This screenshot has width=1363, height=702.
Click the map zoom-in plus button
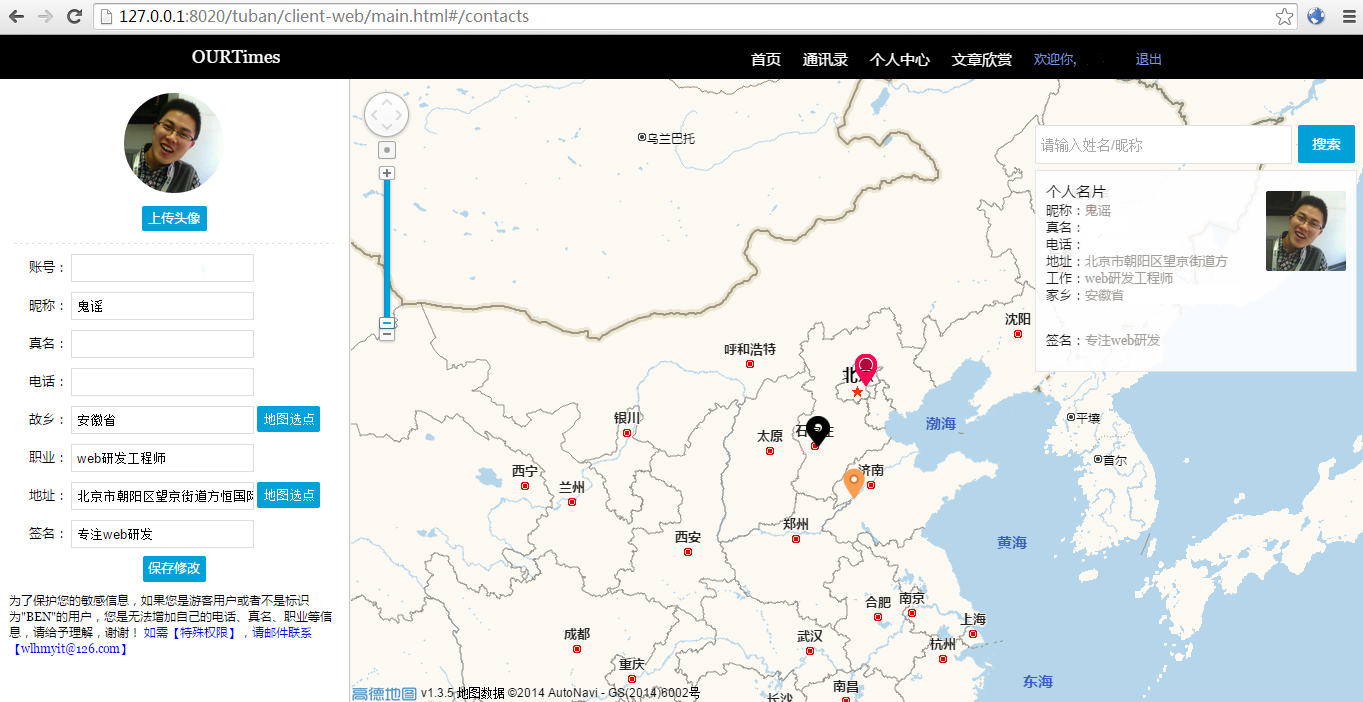point(387,173)
